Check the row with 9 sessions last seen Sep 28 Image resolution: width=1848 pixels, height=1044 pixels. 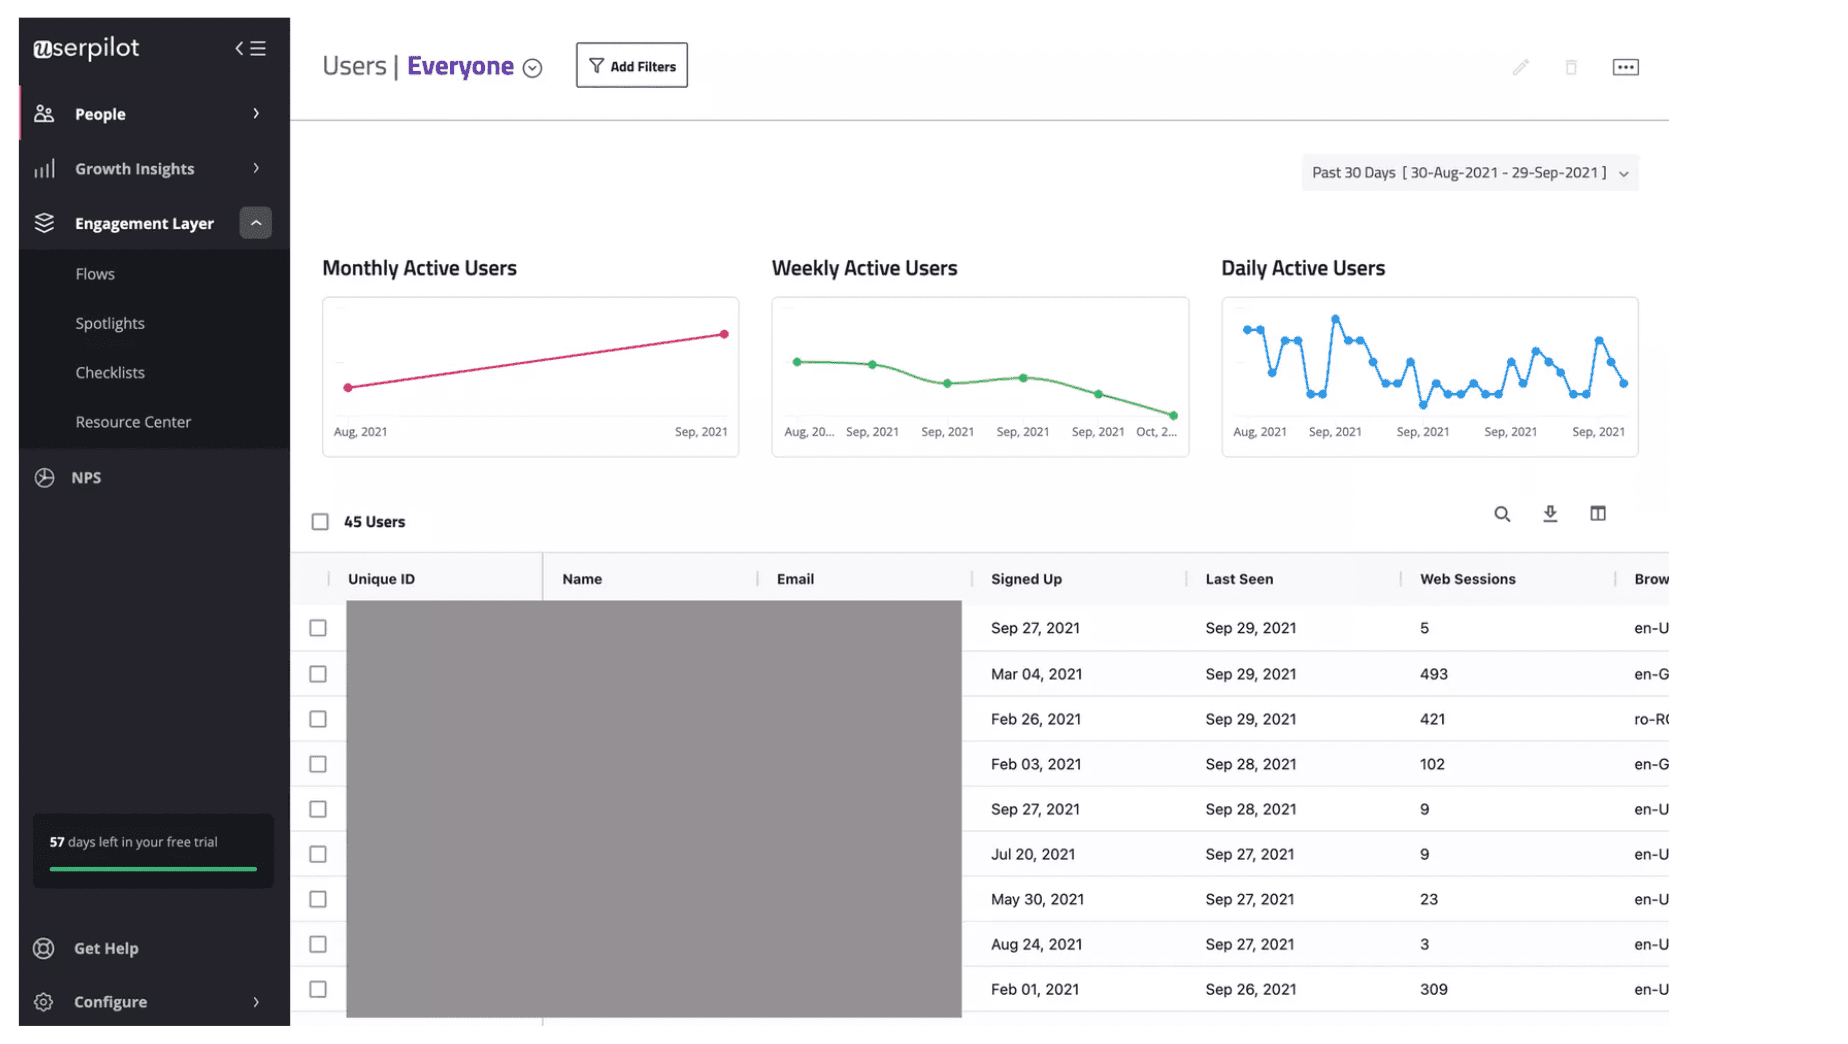click(x=318, y=810)
